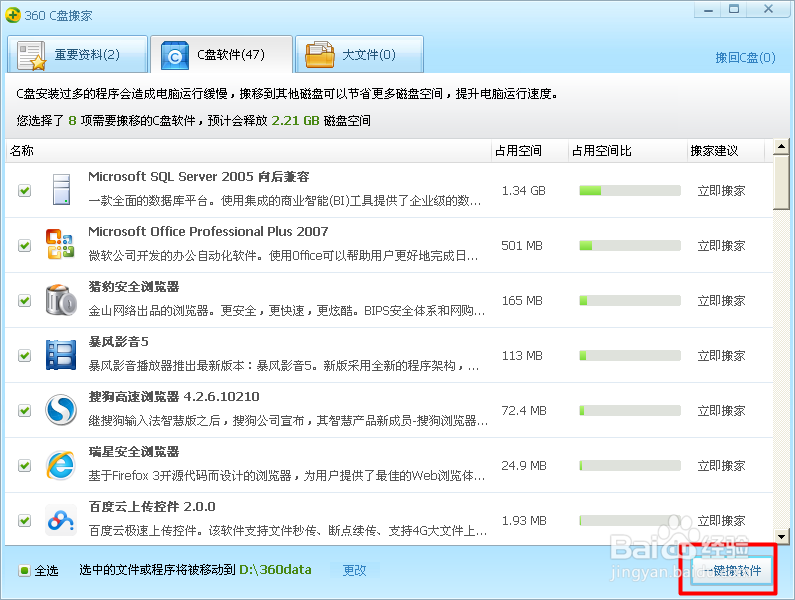Click the folder icon on 大文件 tab
The width and height of the screenshot is (795, 600).
coord(320,55)
